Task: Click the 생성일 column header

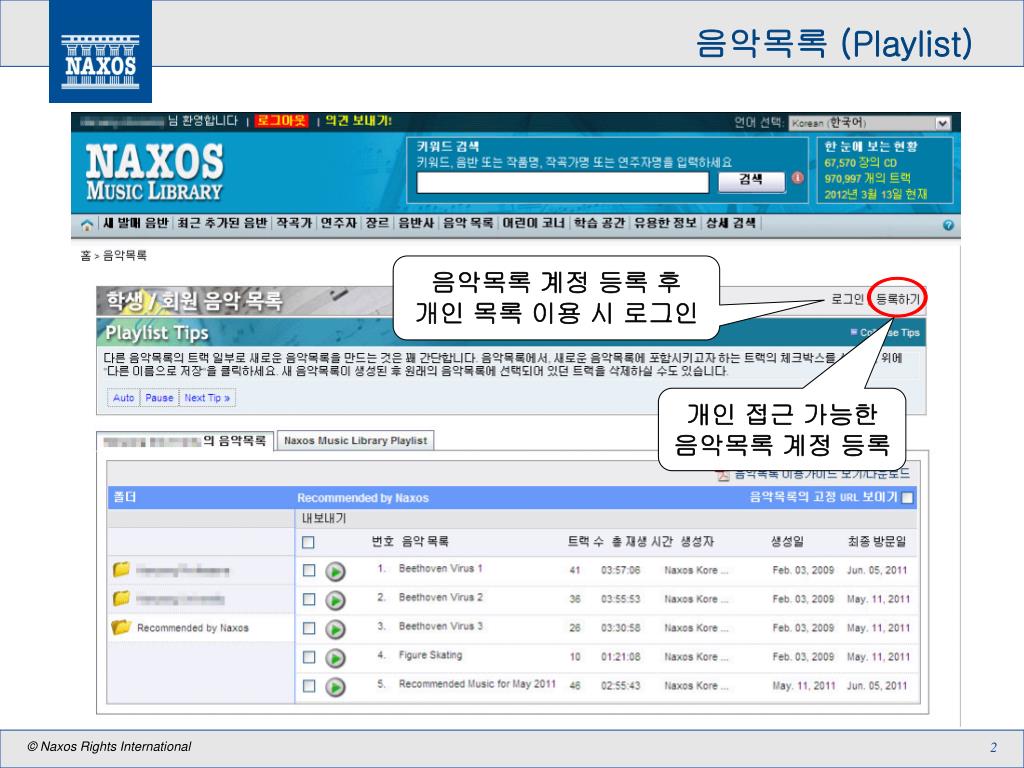Action: click(787, 541)
